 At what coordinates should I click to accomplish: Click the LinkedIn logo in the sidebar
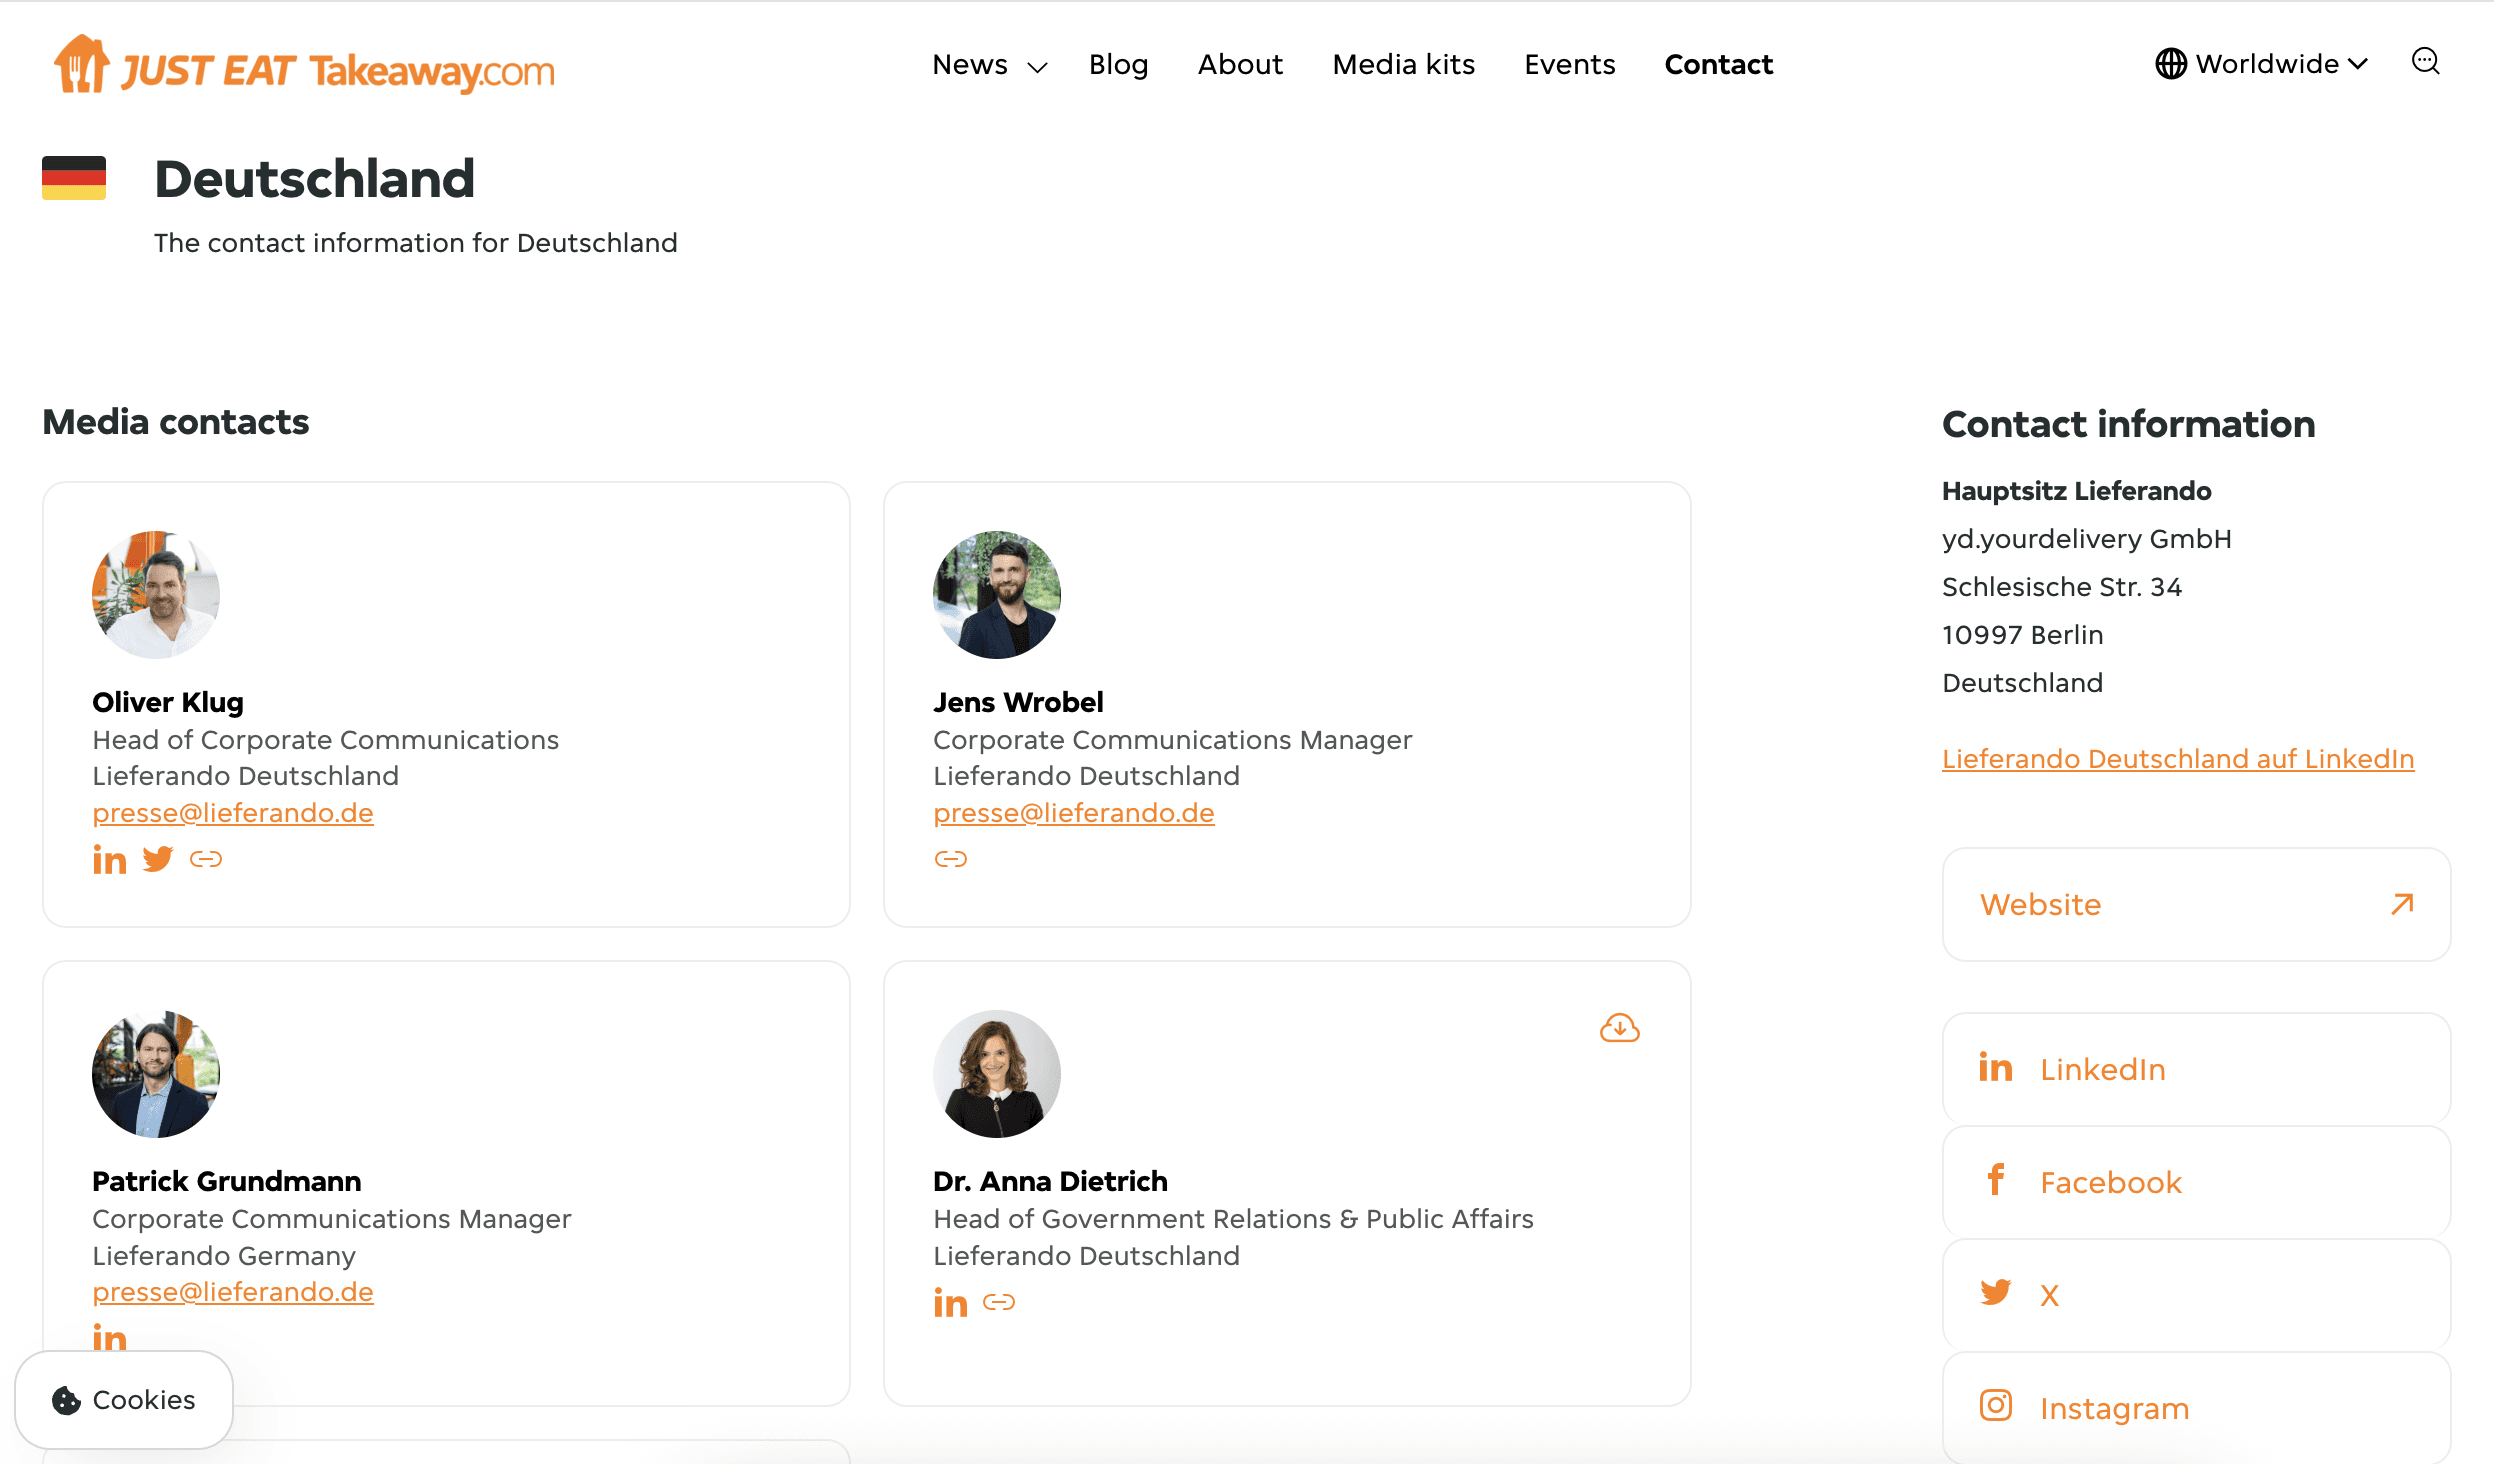1995,1068
